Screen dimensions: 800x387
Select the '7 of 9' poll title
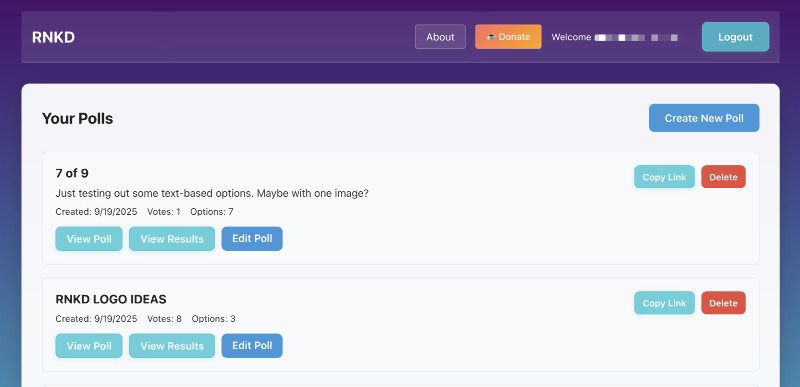pyautogui.click(x=72, y=173)
